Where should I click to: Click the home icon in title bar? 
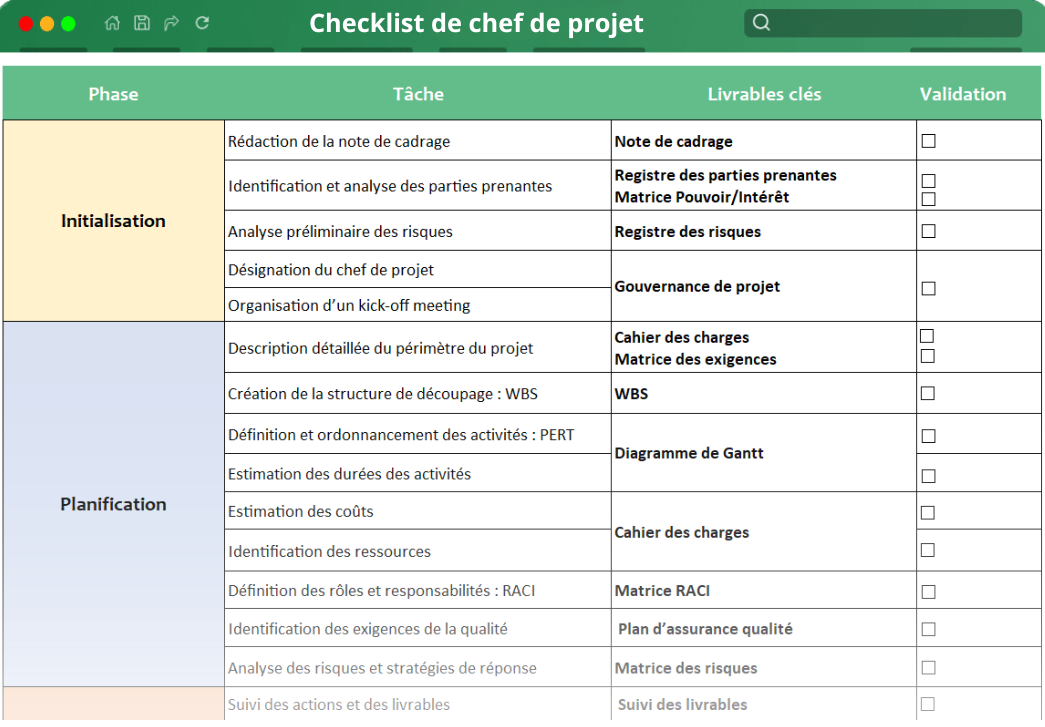pyautogui.click(x=112, y=23)
